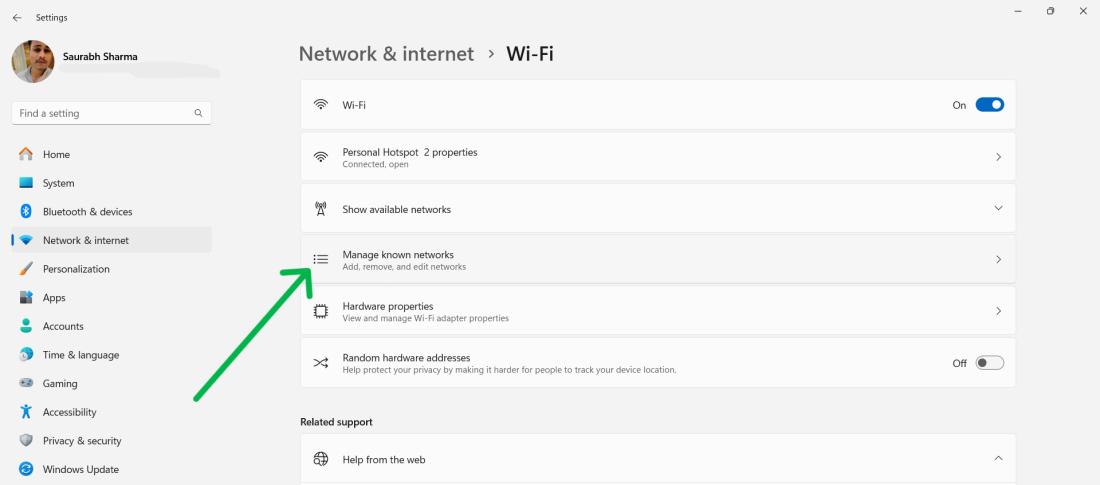This screenshot has width=1100, height=485.
Task: Open Accessibility icon in sidebar
Action: coord(26,412)
